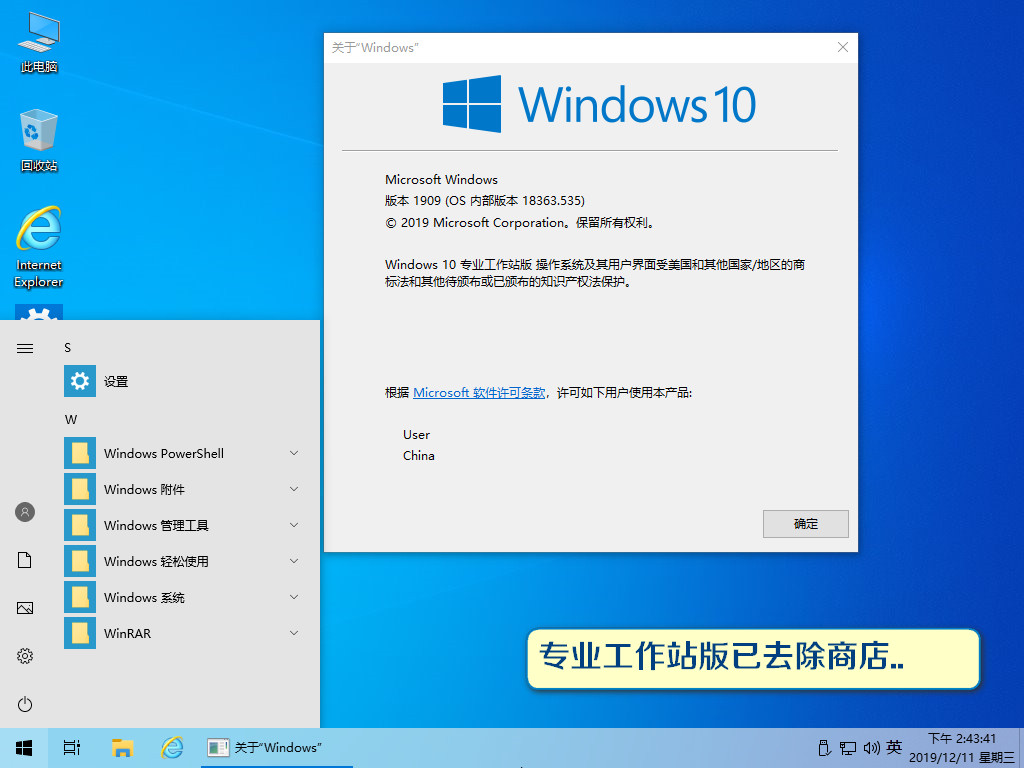Click the W letter group header
This screenshot has height=768, width=1024.
[71, 420]
